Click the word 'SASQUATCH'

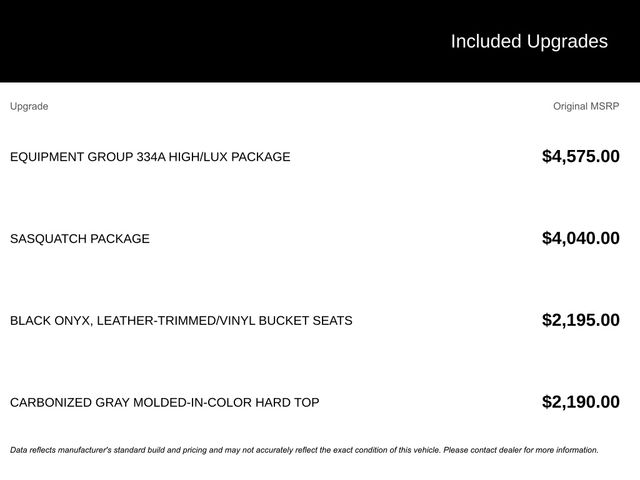coord(48,238)
